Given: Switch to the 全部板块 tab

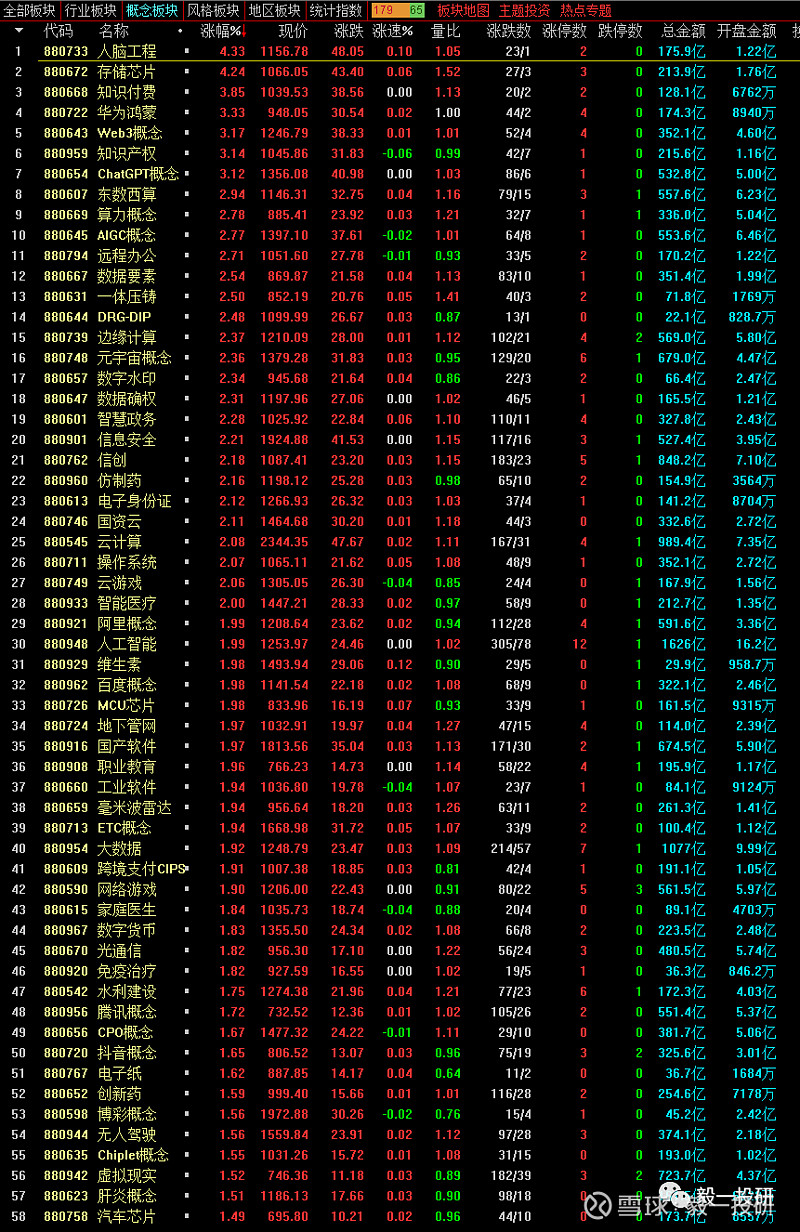Looking at the screenshot, I should tap(29, 10).
